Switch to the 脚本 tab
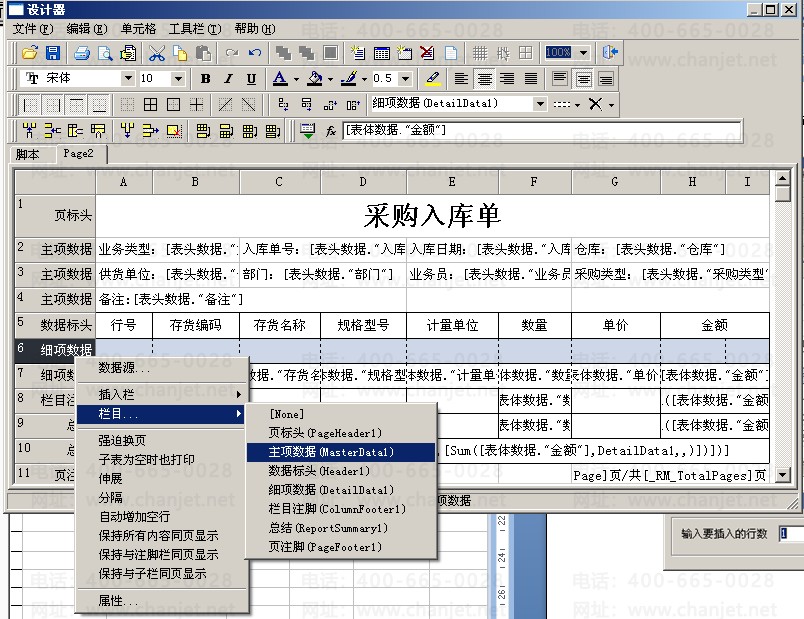Image resolution: width=804 pixels, height=619 pixels. coord(27,154)
